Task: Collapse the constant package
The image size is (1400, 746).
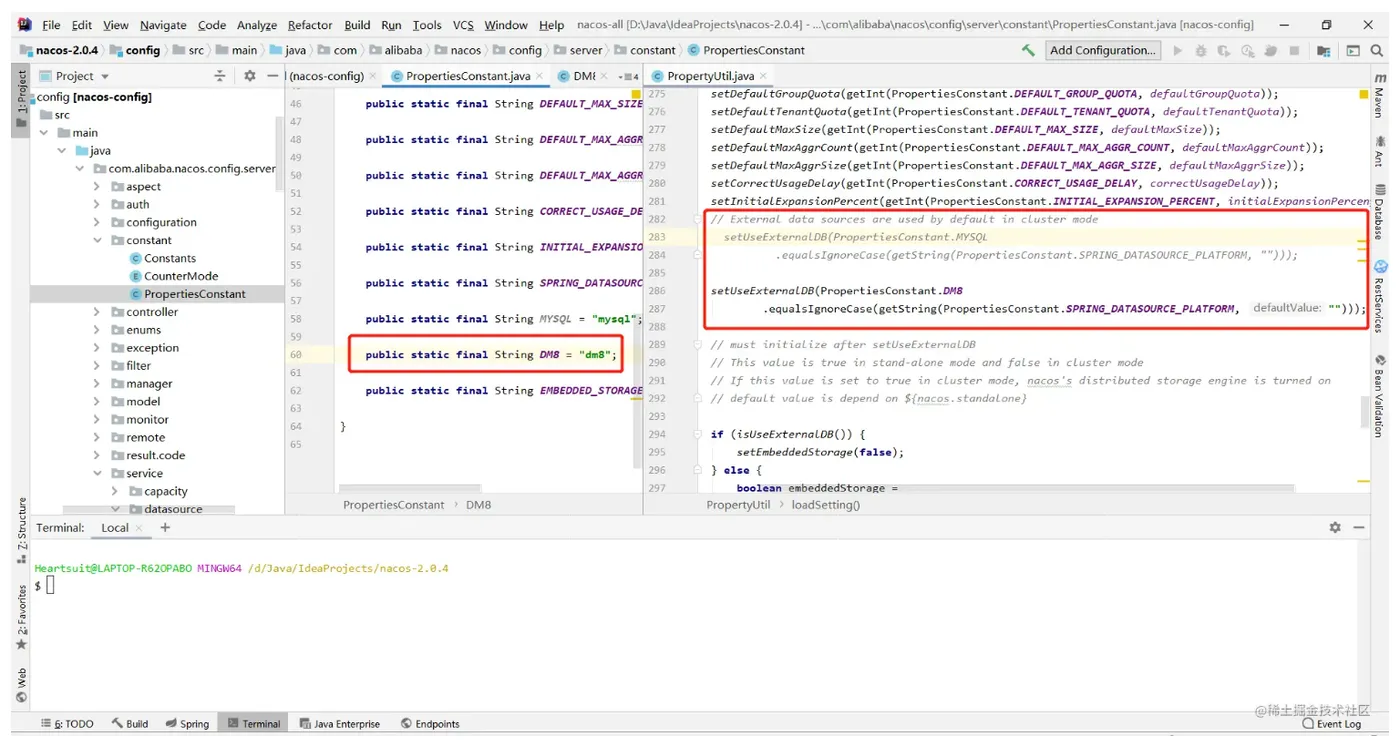Action: pyautogui.click(x=98, y=241)
